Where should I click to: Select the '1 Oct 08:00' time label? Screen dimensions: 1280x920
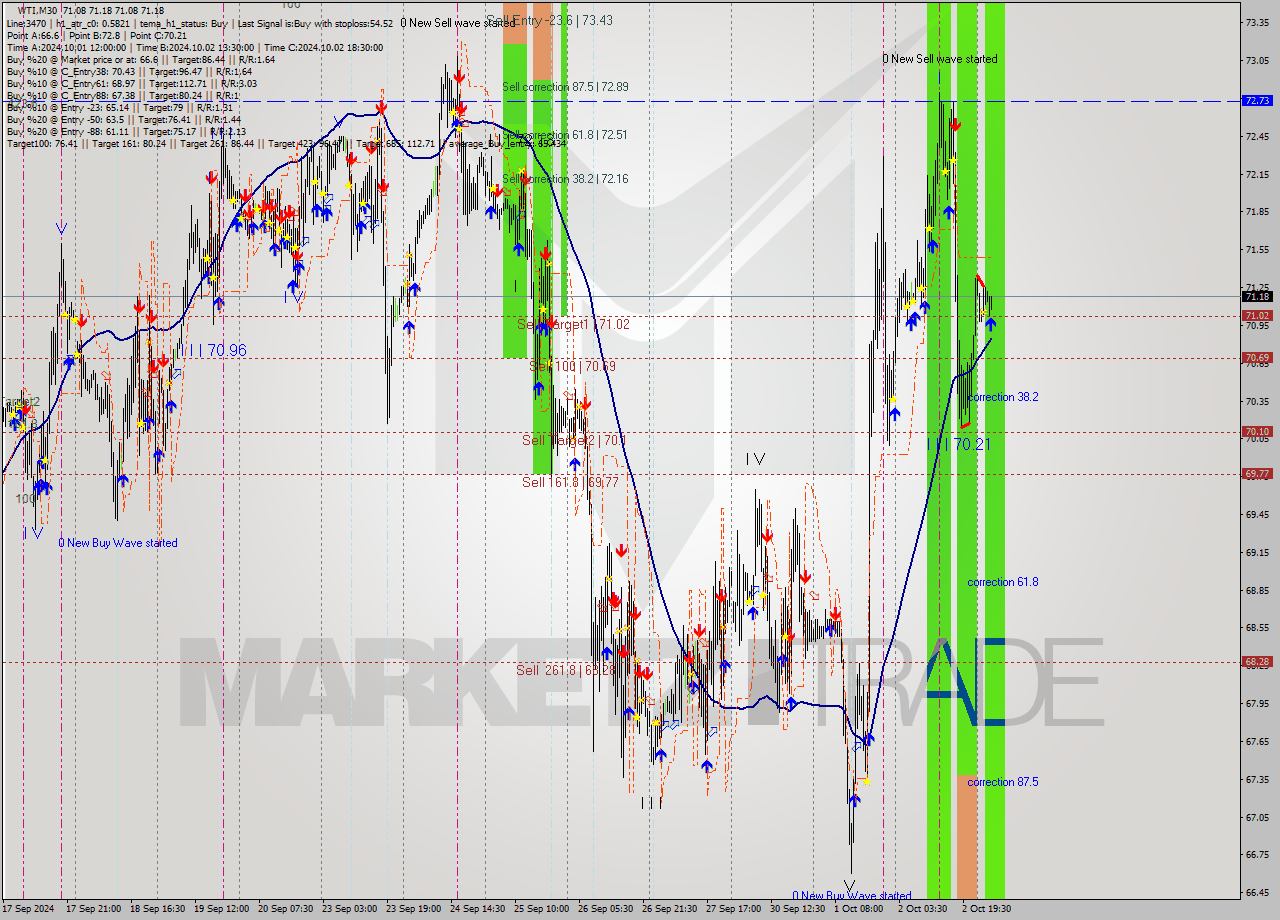859,909
